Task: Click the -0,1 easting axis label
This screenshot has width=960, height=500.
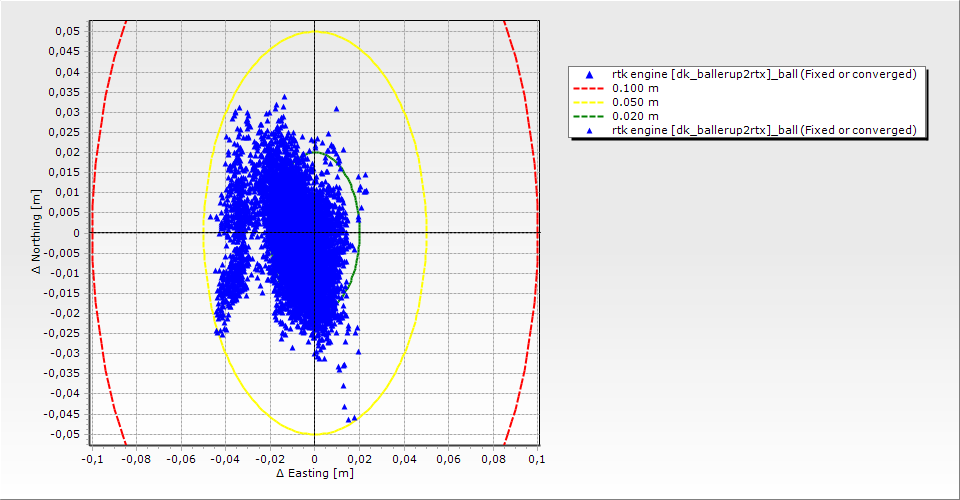Action: coord(92,459)
